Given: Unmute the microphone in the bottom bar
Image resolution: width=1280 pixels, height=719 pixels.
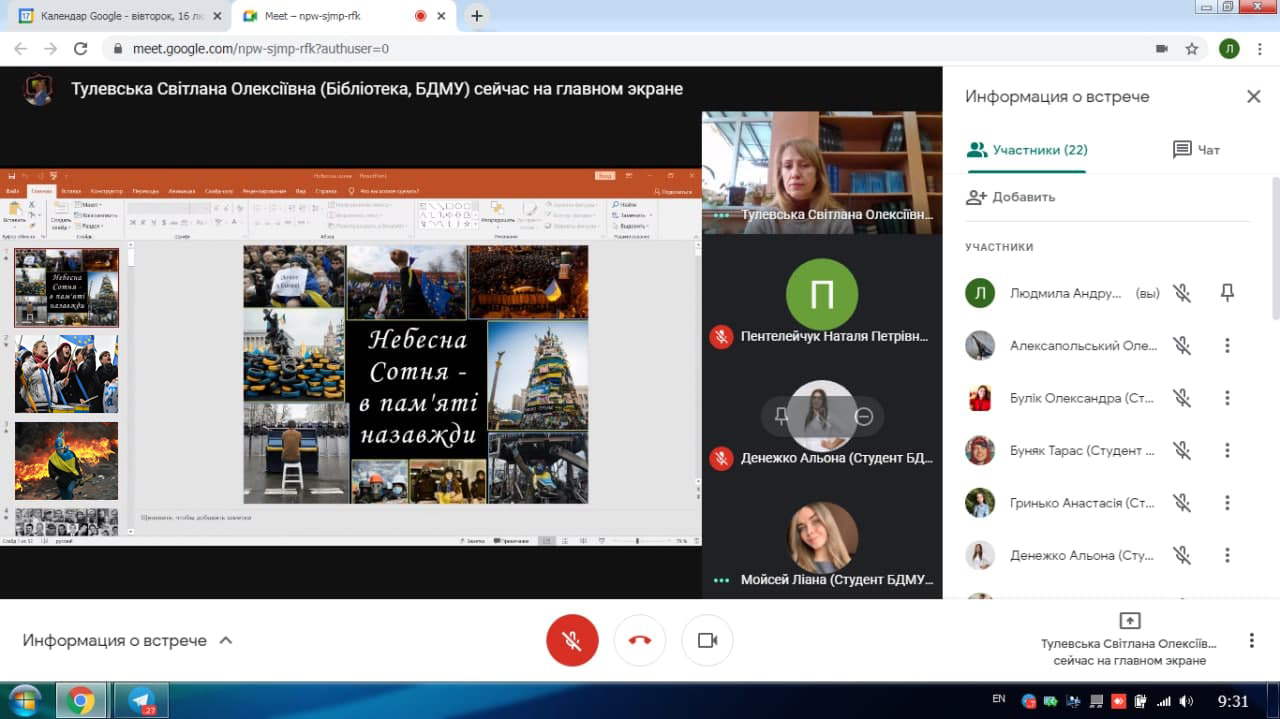Looking at the screenshot, I should coord(572,641).
